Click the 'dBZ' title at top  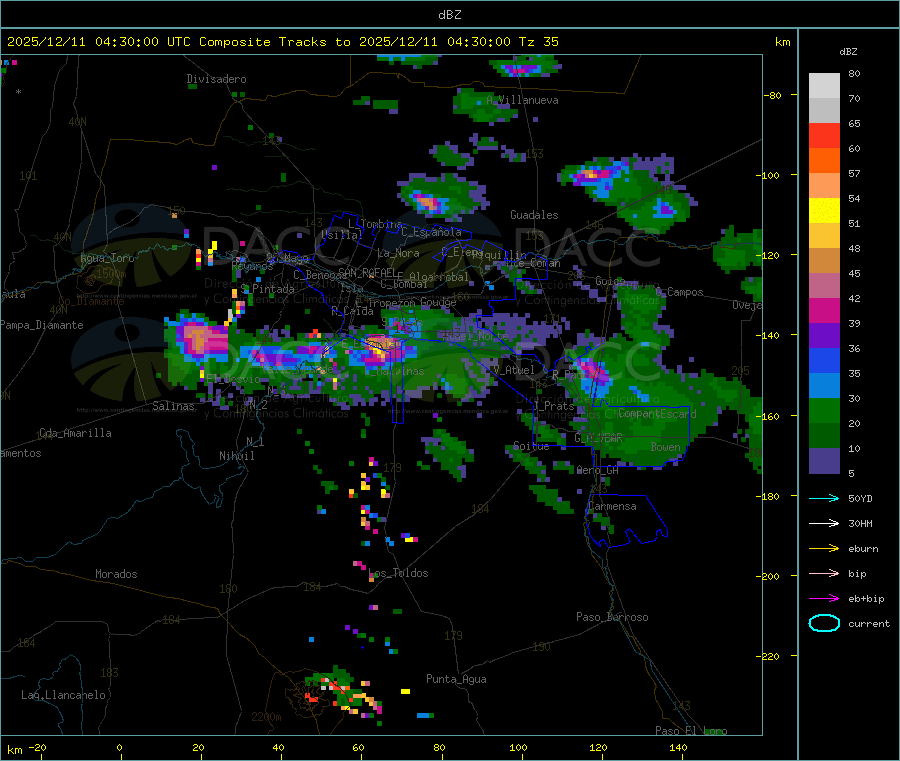tap(449, 15)
